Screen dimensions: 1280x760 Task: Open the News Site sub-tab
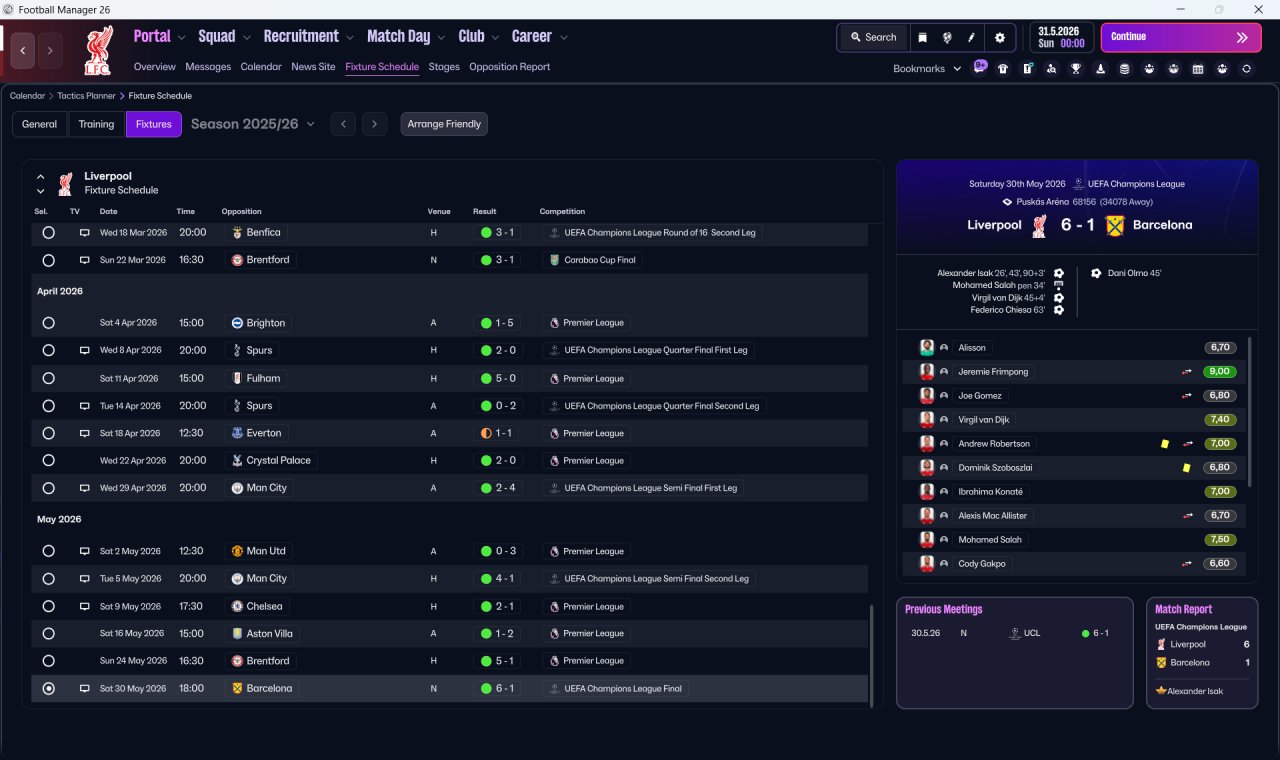(x=313, y=67)
